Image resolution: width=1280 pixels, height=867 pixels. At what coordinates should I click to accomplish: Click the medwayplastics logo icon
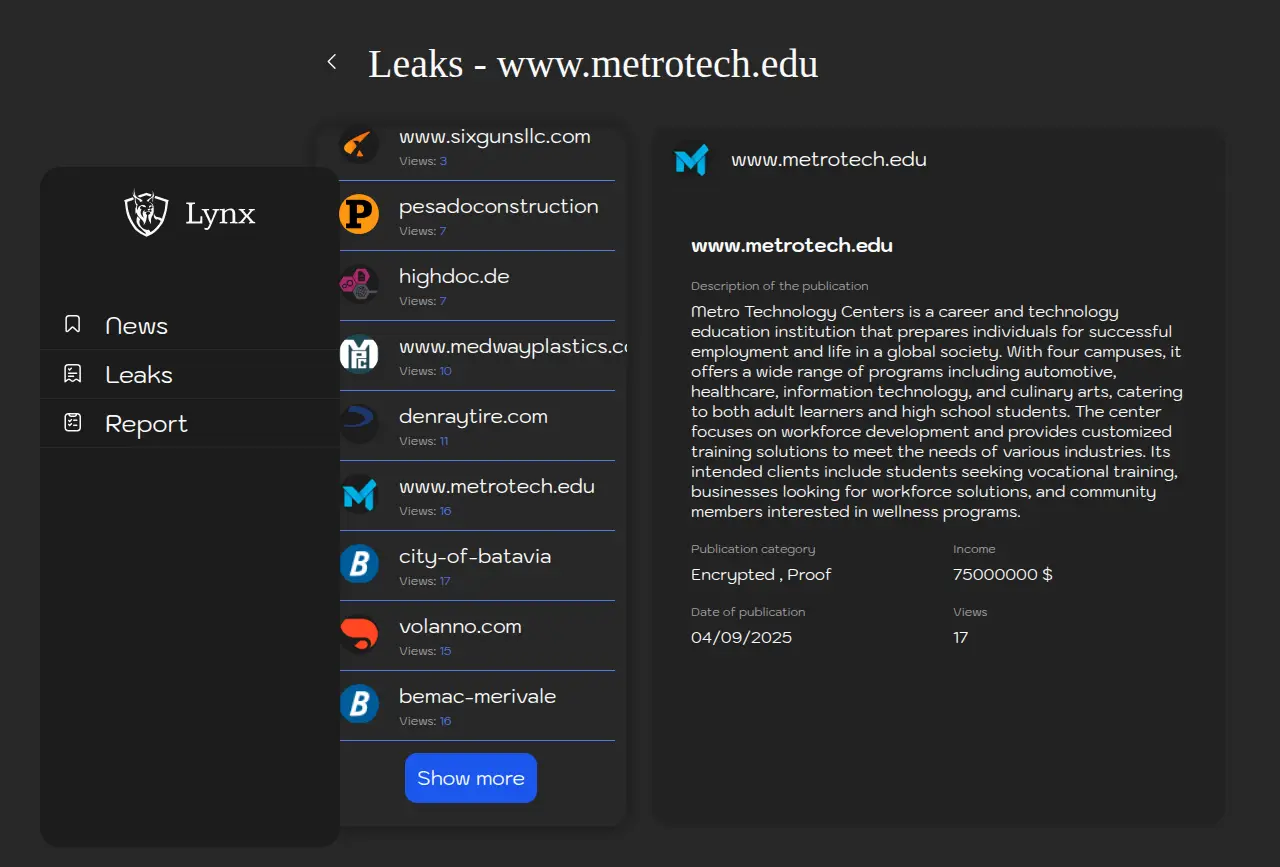coord(359,355)
